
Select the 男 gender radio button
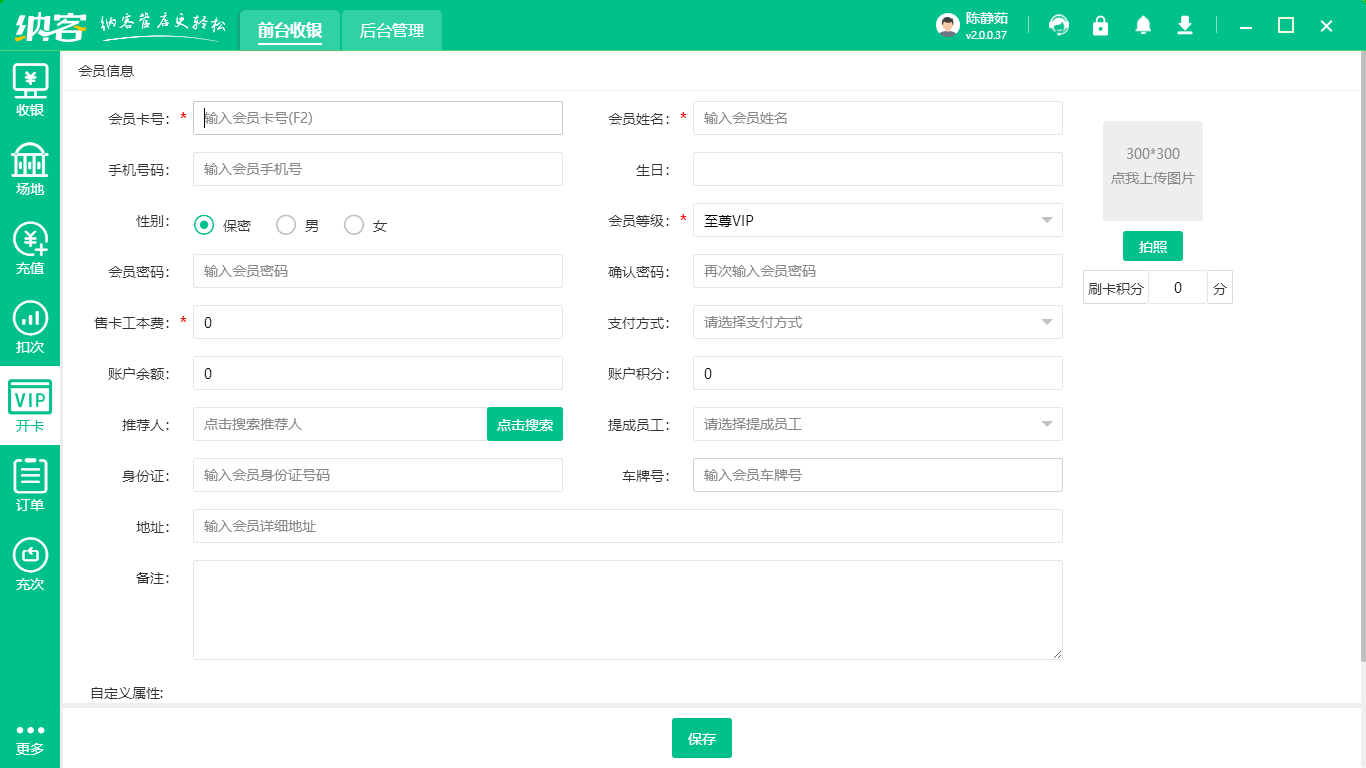click(x=286, y=225)
